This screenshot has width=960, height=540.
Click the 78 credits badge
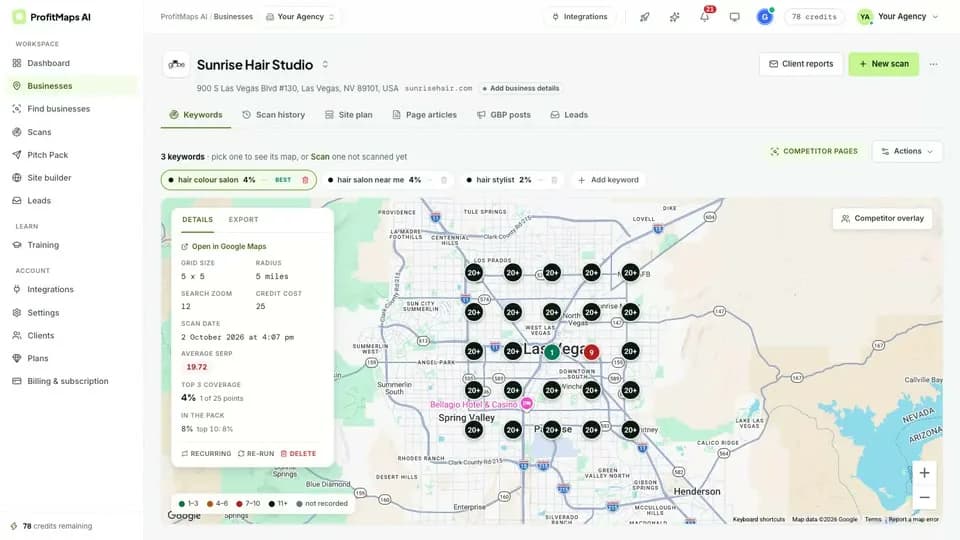[x=814, y=17]
